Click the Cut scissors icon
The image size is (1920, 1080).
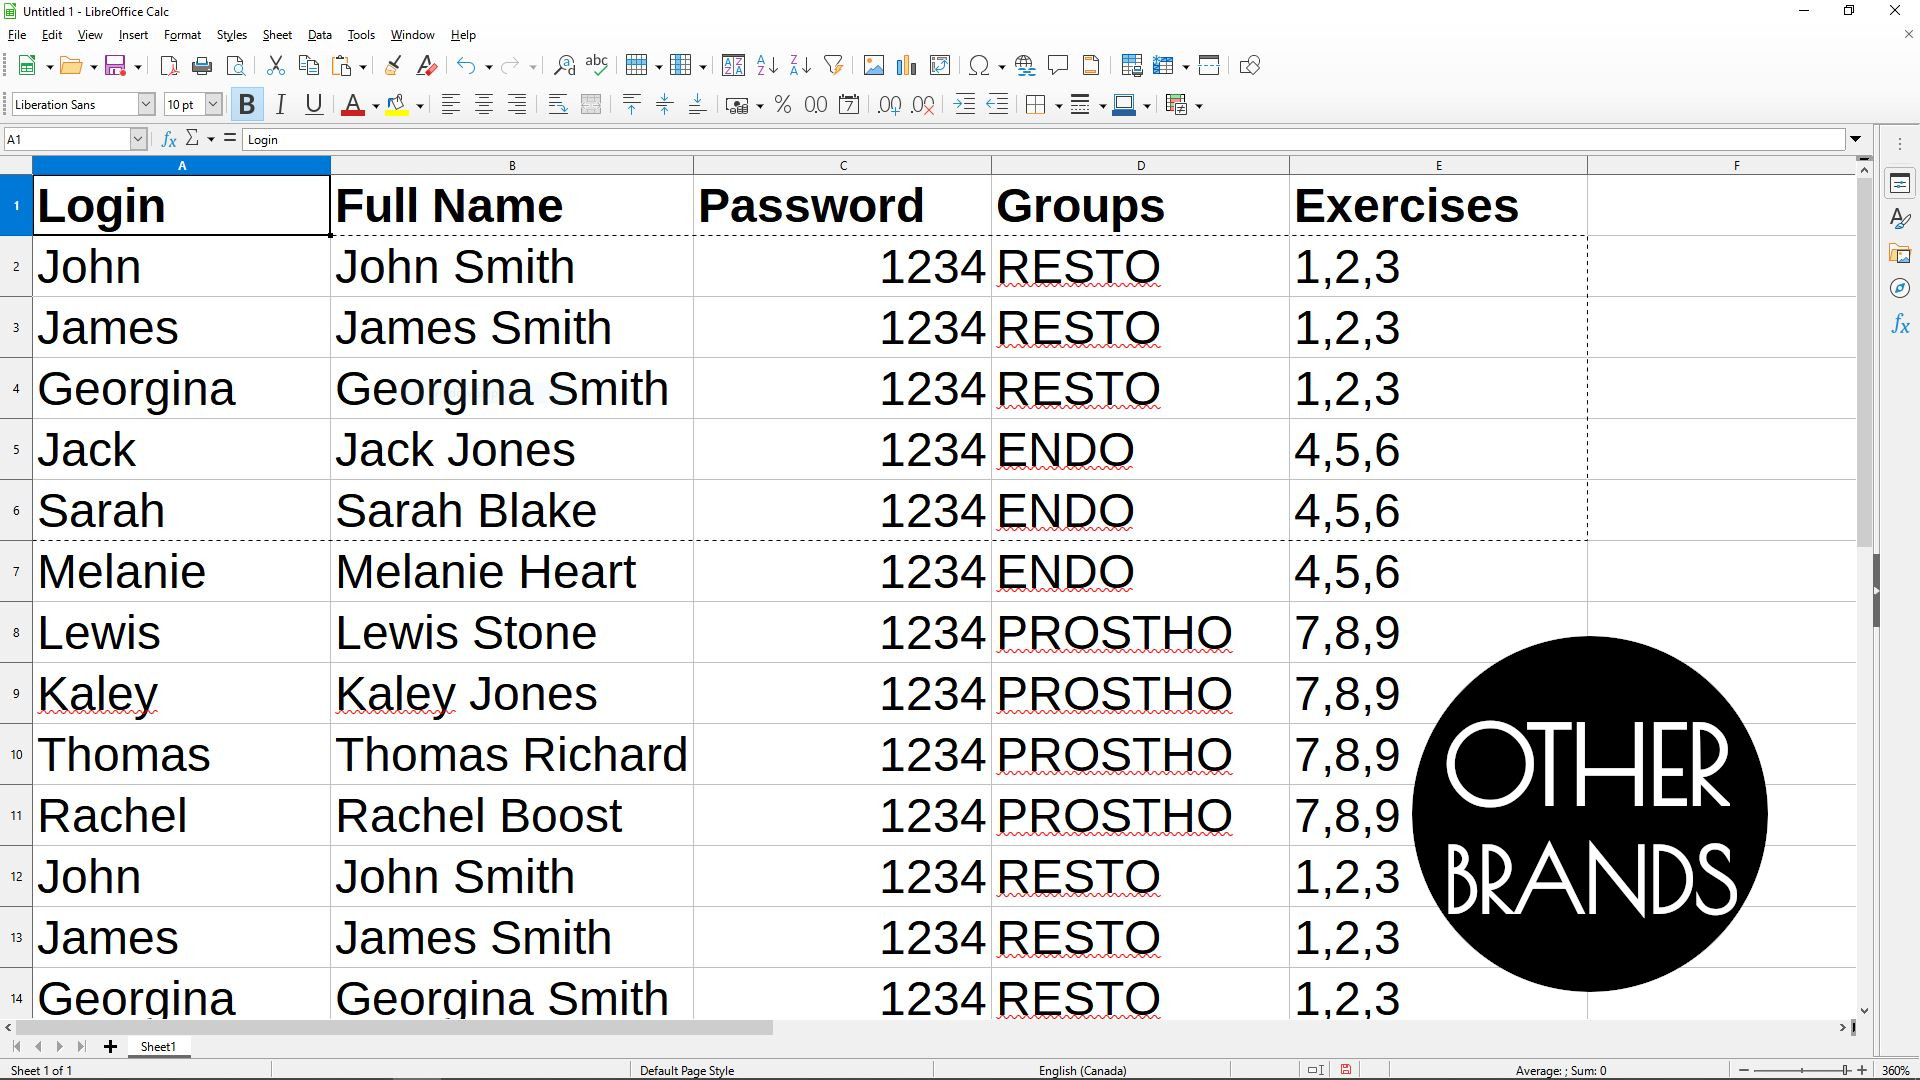tap(276, 66)
